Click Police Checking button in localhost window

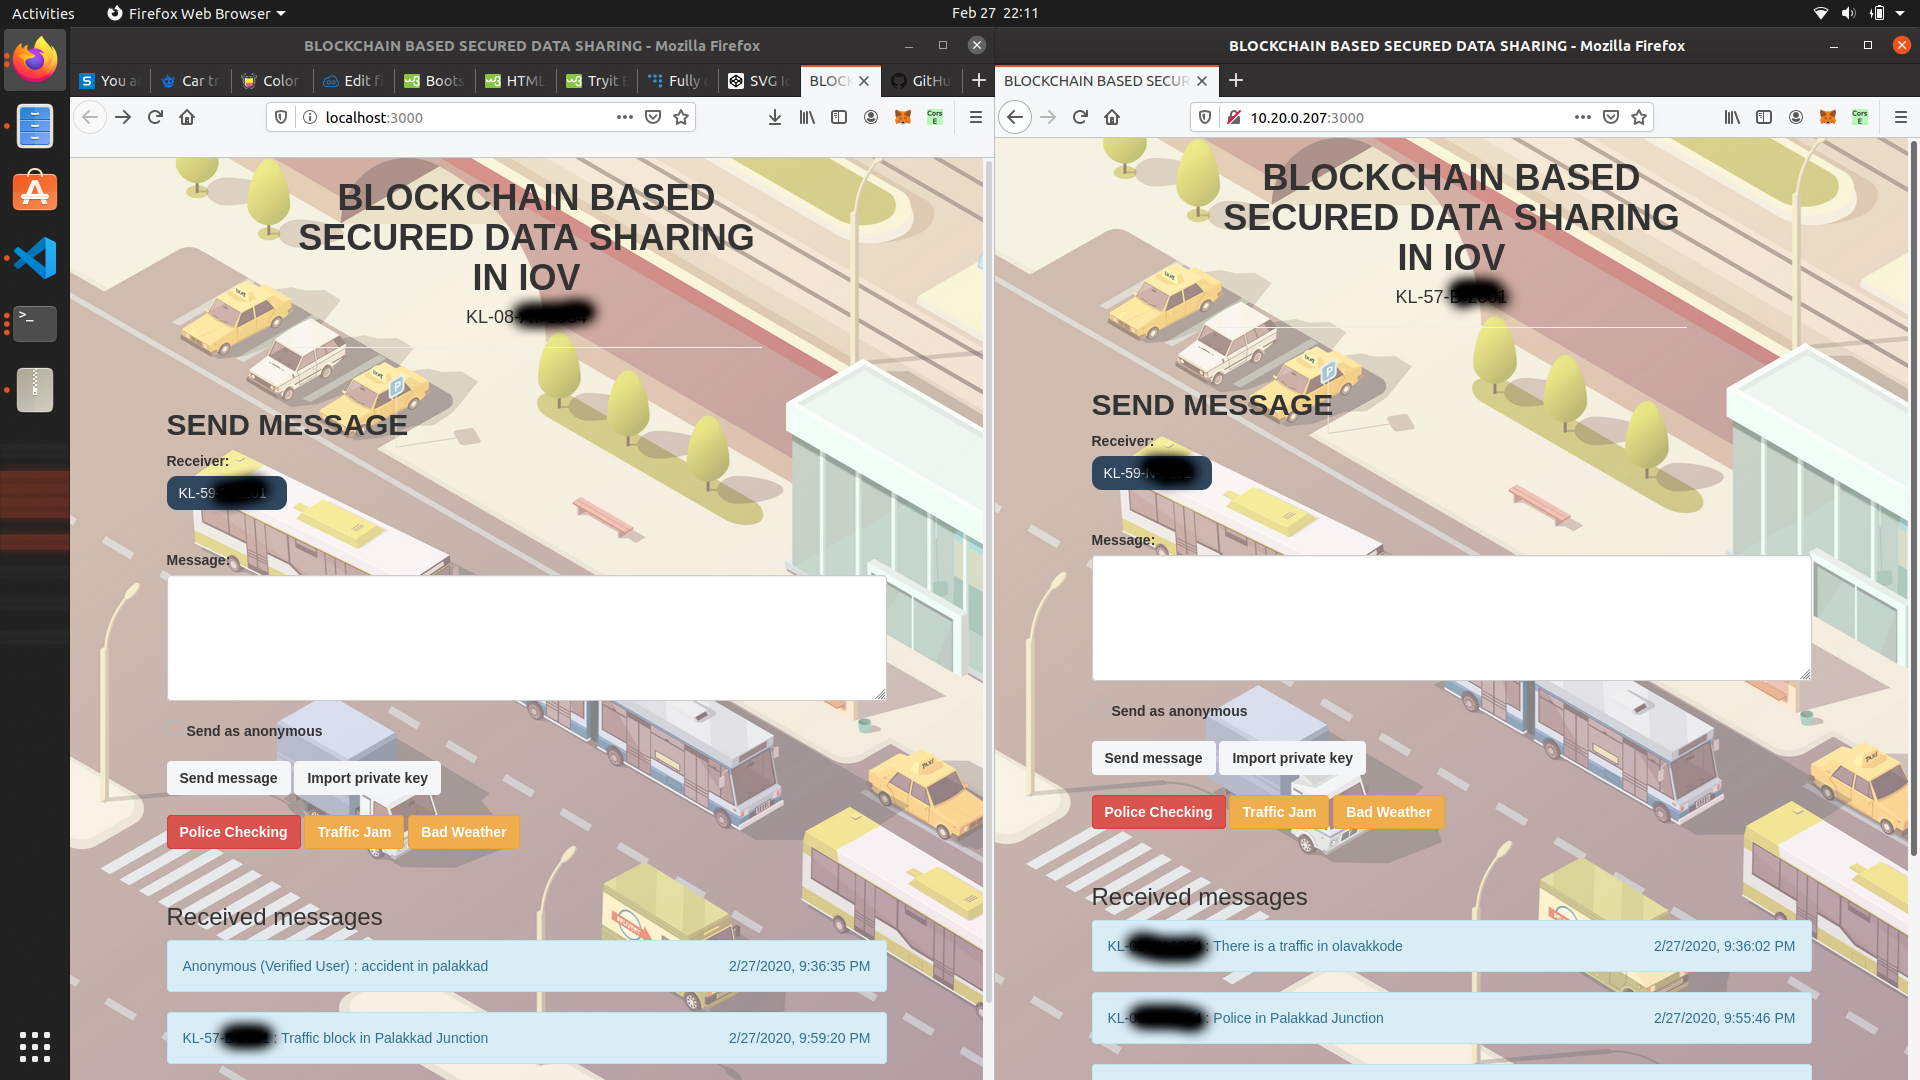(x=233, y=832)
